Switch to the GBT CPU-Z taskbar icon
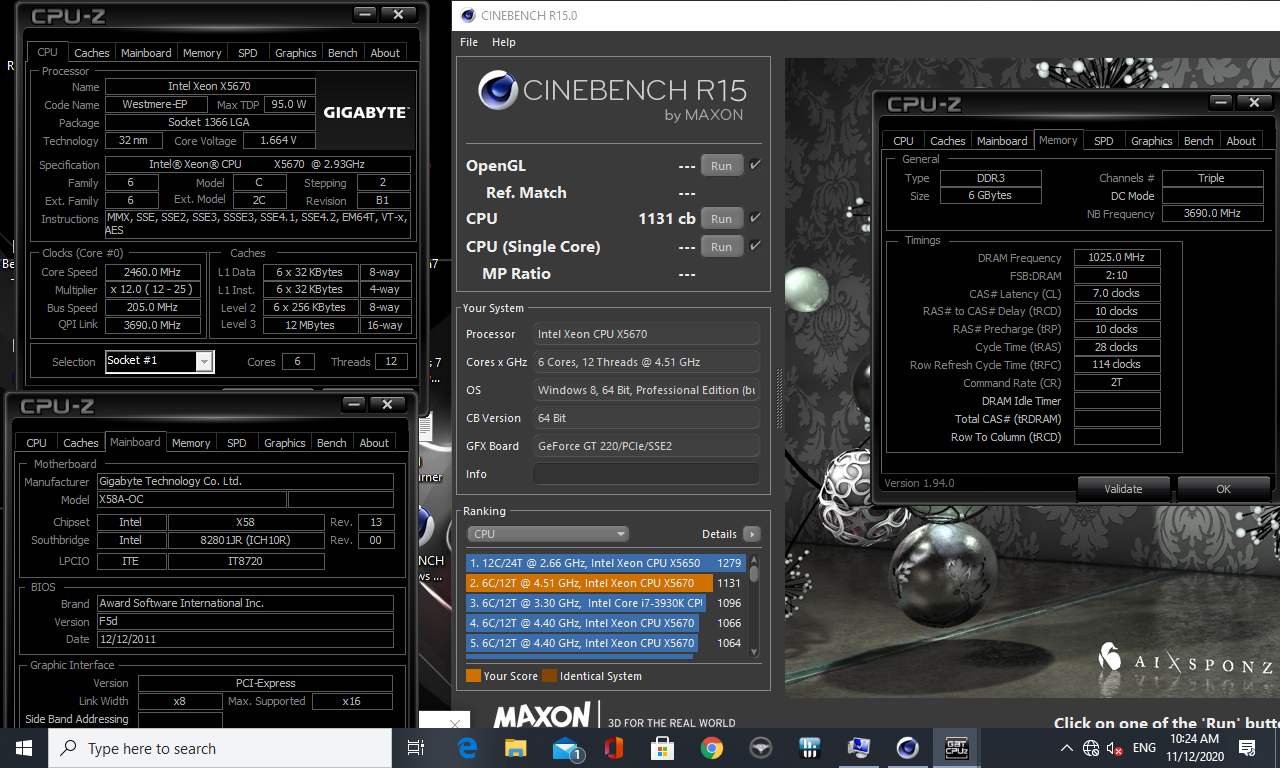This screenshot has width=1280, height=768. click(x=956, y=748)
